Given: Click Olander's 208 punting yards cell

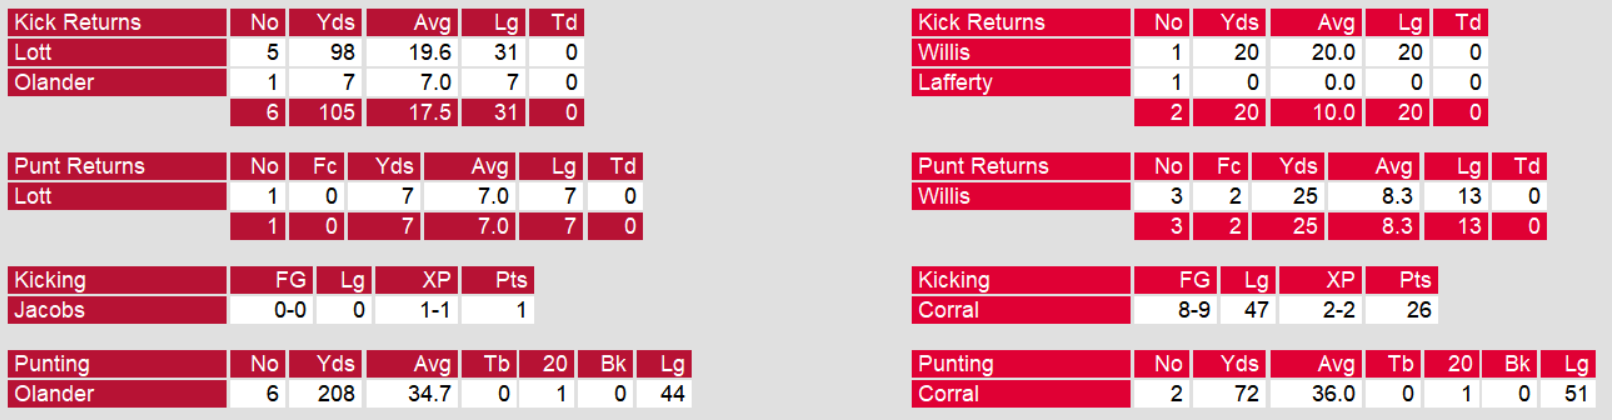Looking at the screenshot, I should point(336,394).
